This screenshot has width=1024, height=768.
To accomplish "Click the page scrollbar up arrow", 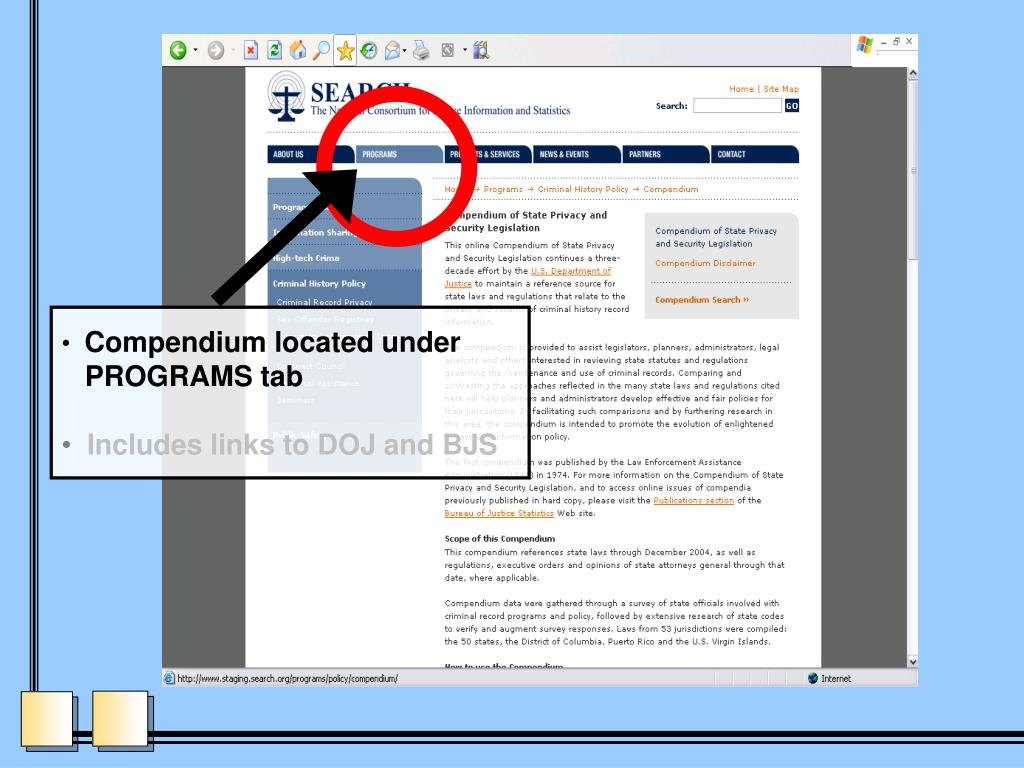I will pos(913,72).
